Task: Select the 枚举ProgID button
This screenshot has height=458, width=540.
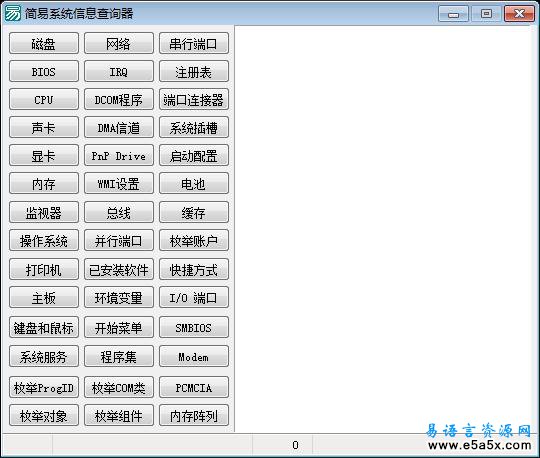Action: pyautogui.click(x=44, y=387)
